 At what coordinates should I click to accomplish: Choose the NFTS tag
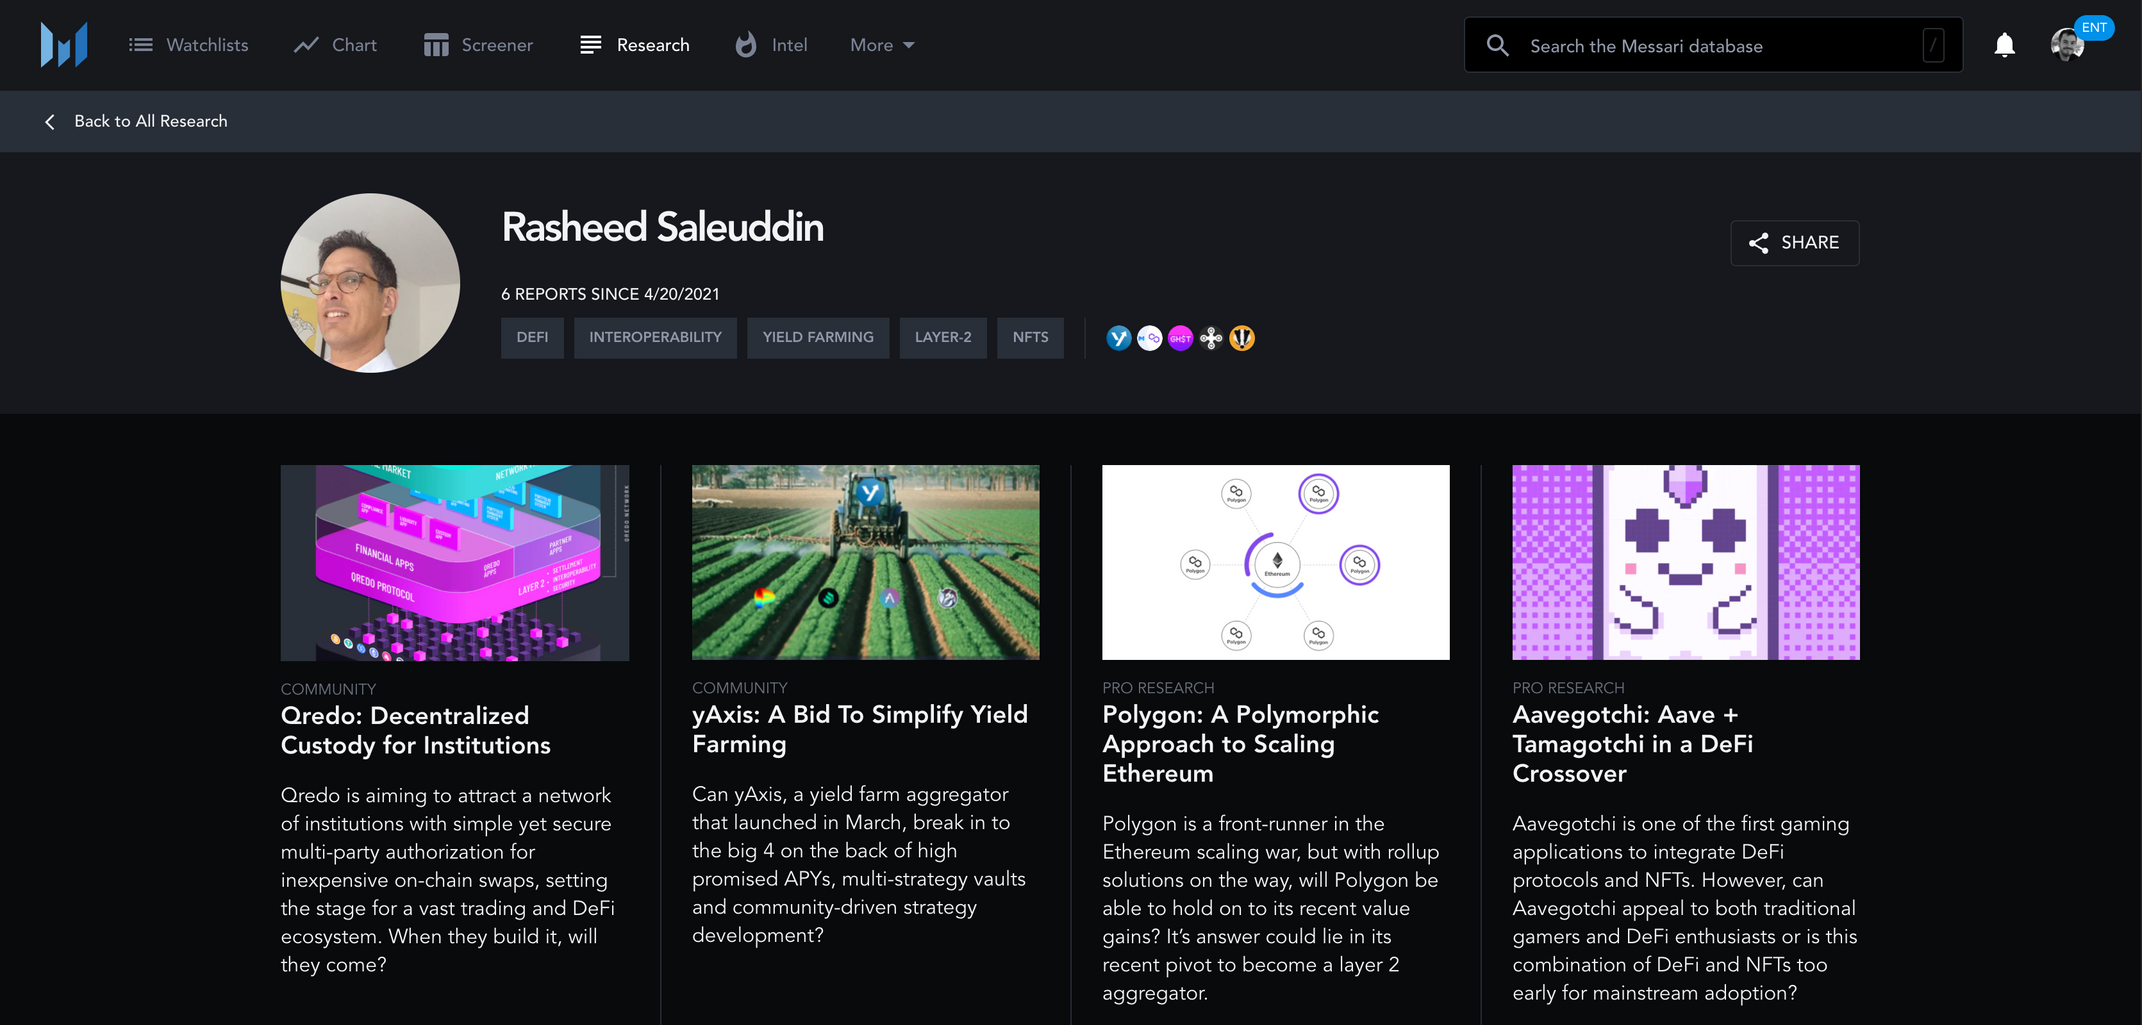(1030, 338)
